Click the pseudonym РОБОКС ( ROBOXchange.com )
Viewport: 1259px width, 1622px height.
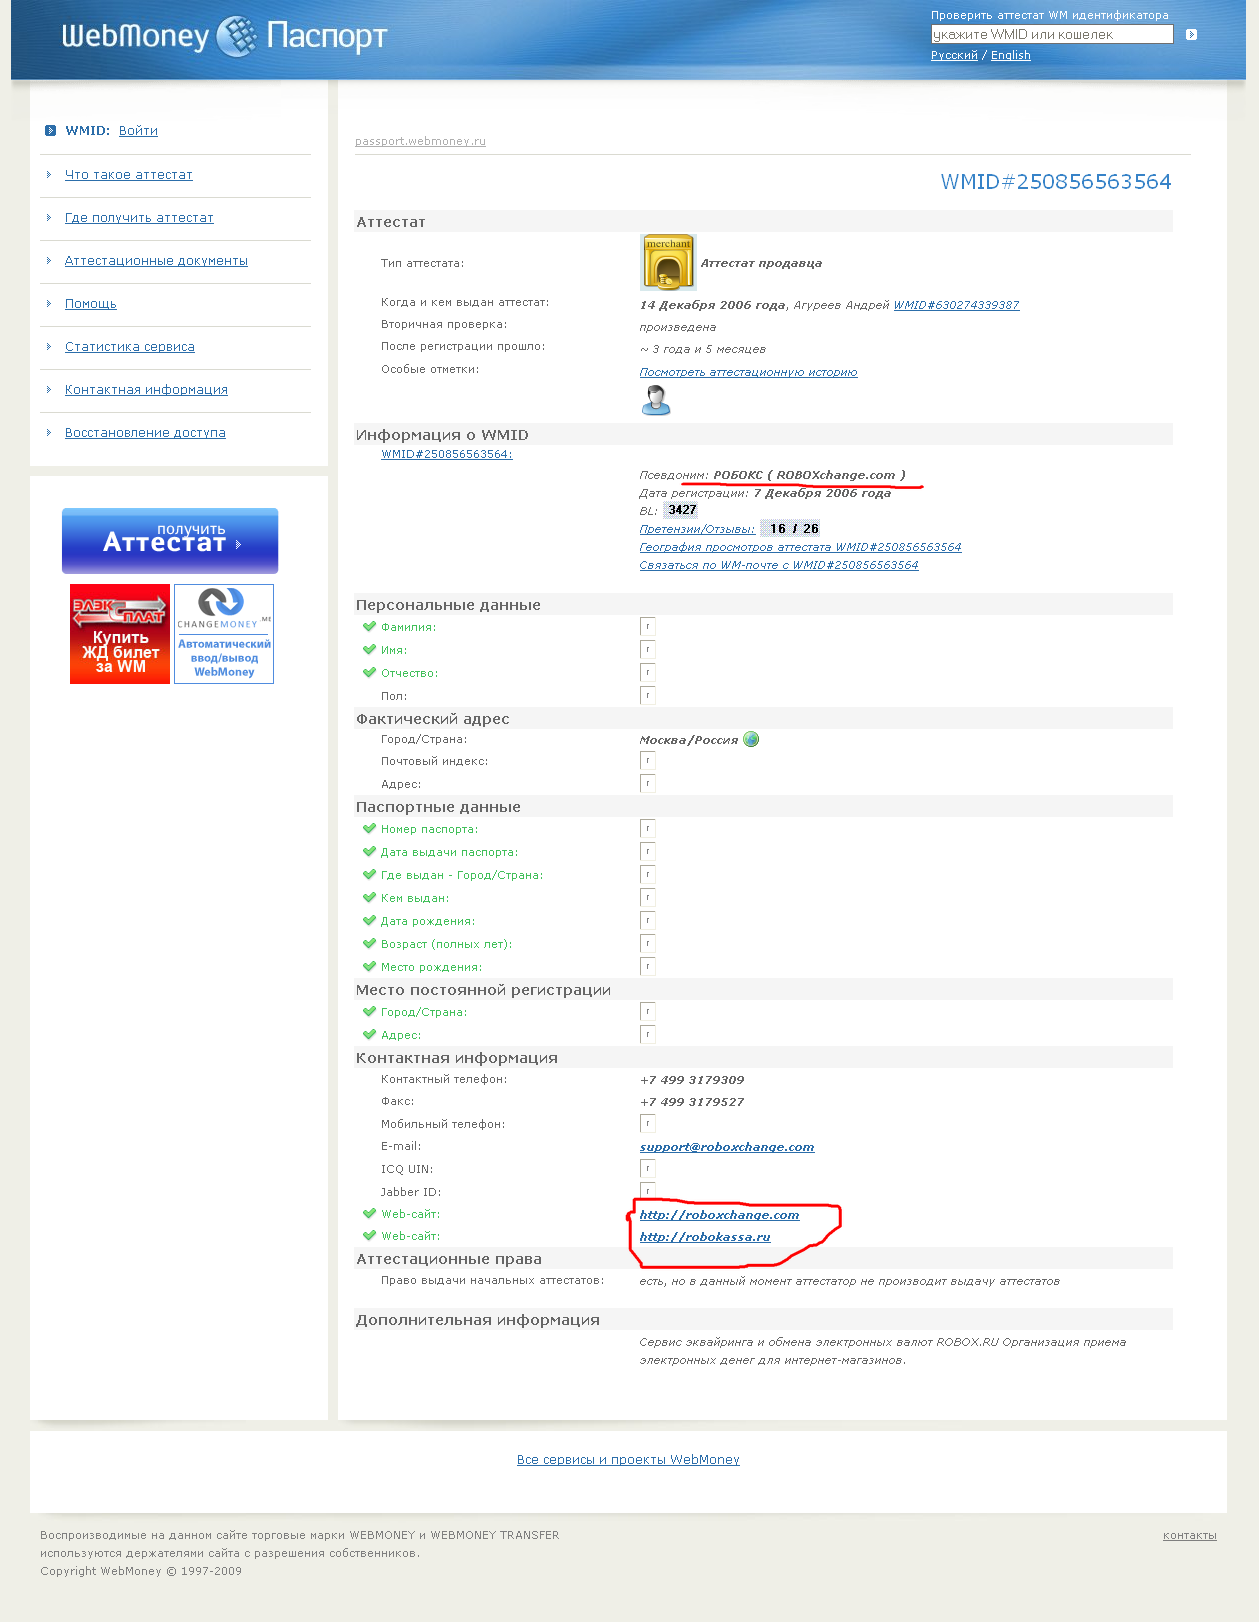809,475
